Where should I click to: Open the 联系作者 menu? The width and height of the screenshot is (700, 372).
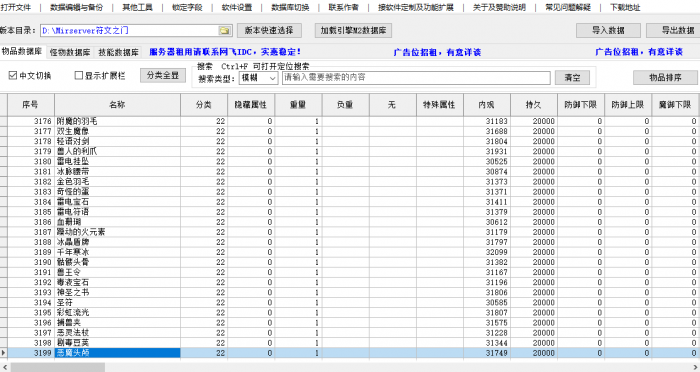click(344, 7)
